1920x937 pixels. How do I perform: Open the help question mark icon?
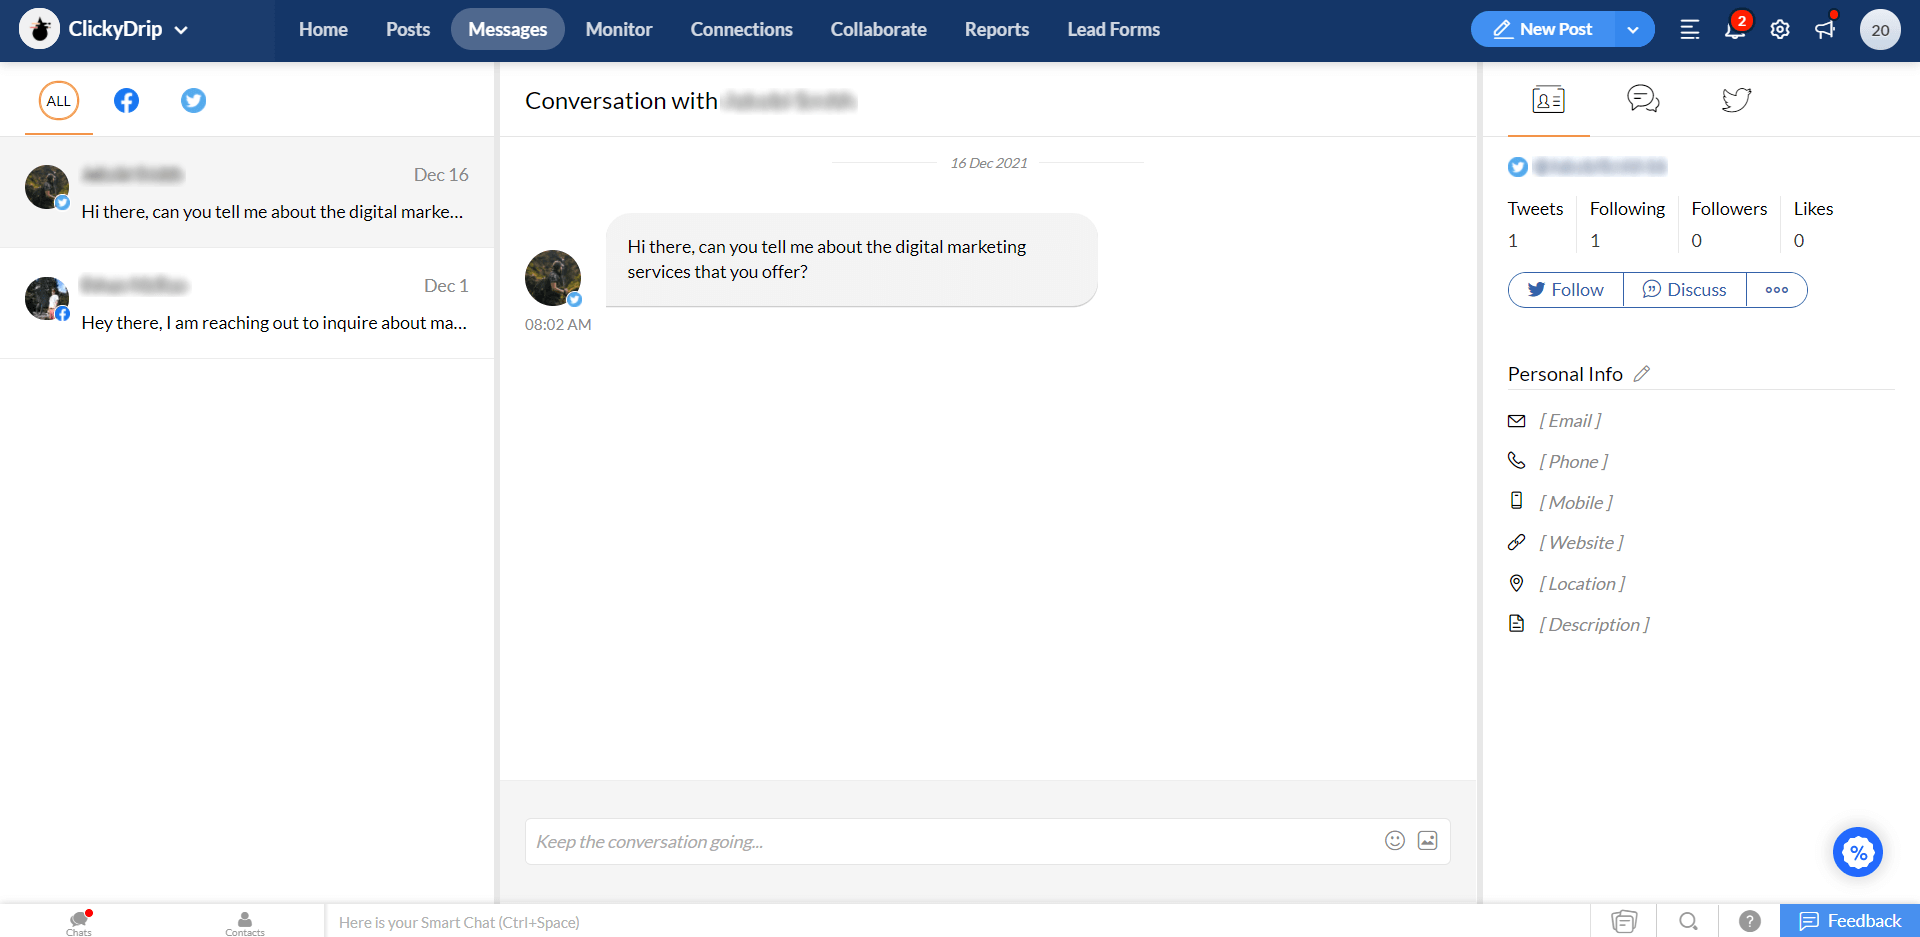point(1750,921)
